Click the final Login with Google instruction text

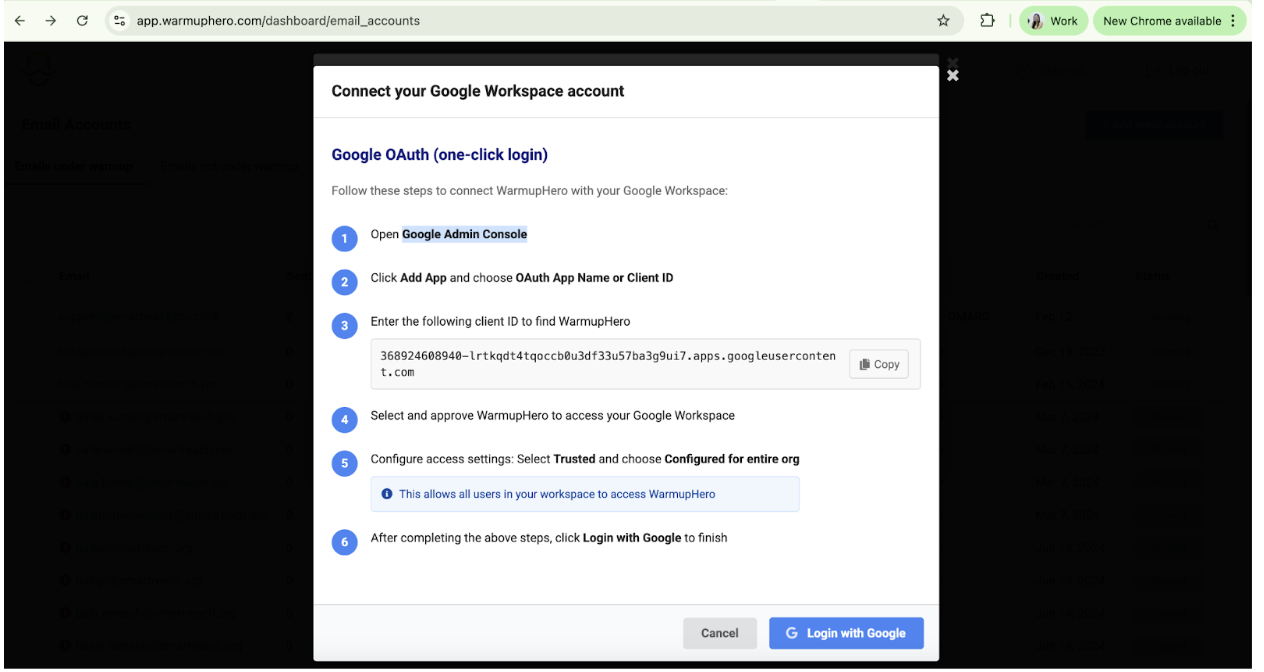(548, 538)
